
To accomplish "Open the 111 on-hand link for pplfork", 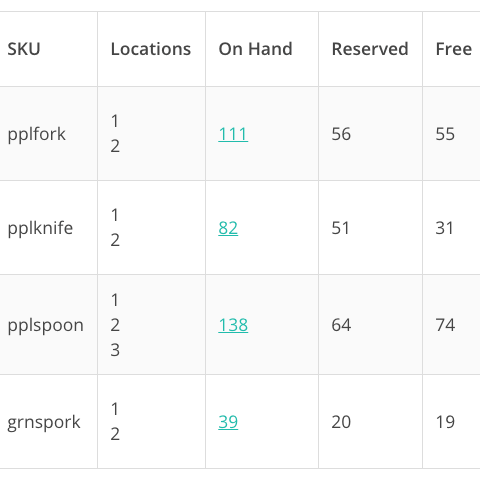I will pos(233,134).
